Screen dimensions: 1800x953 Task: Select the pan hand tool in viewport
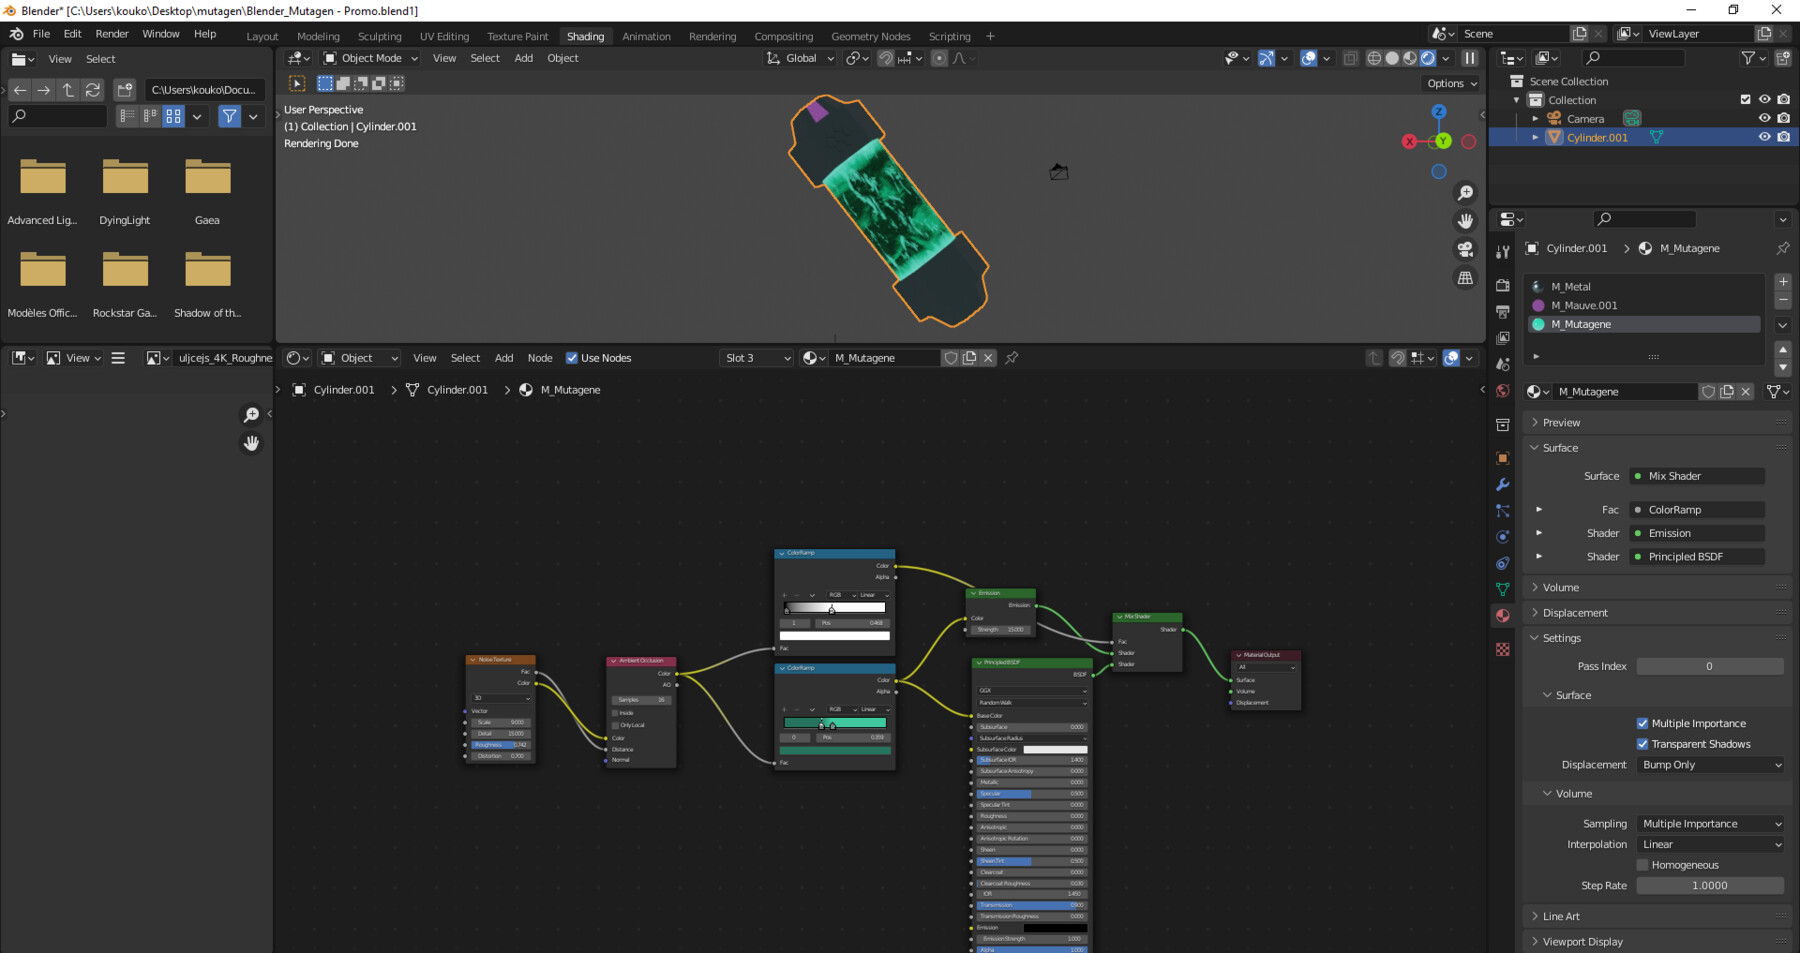[x=1465, y=221]
